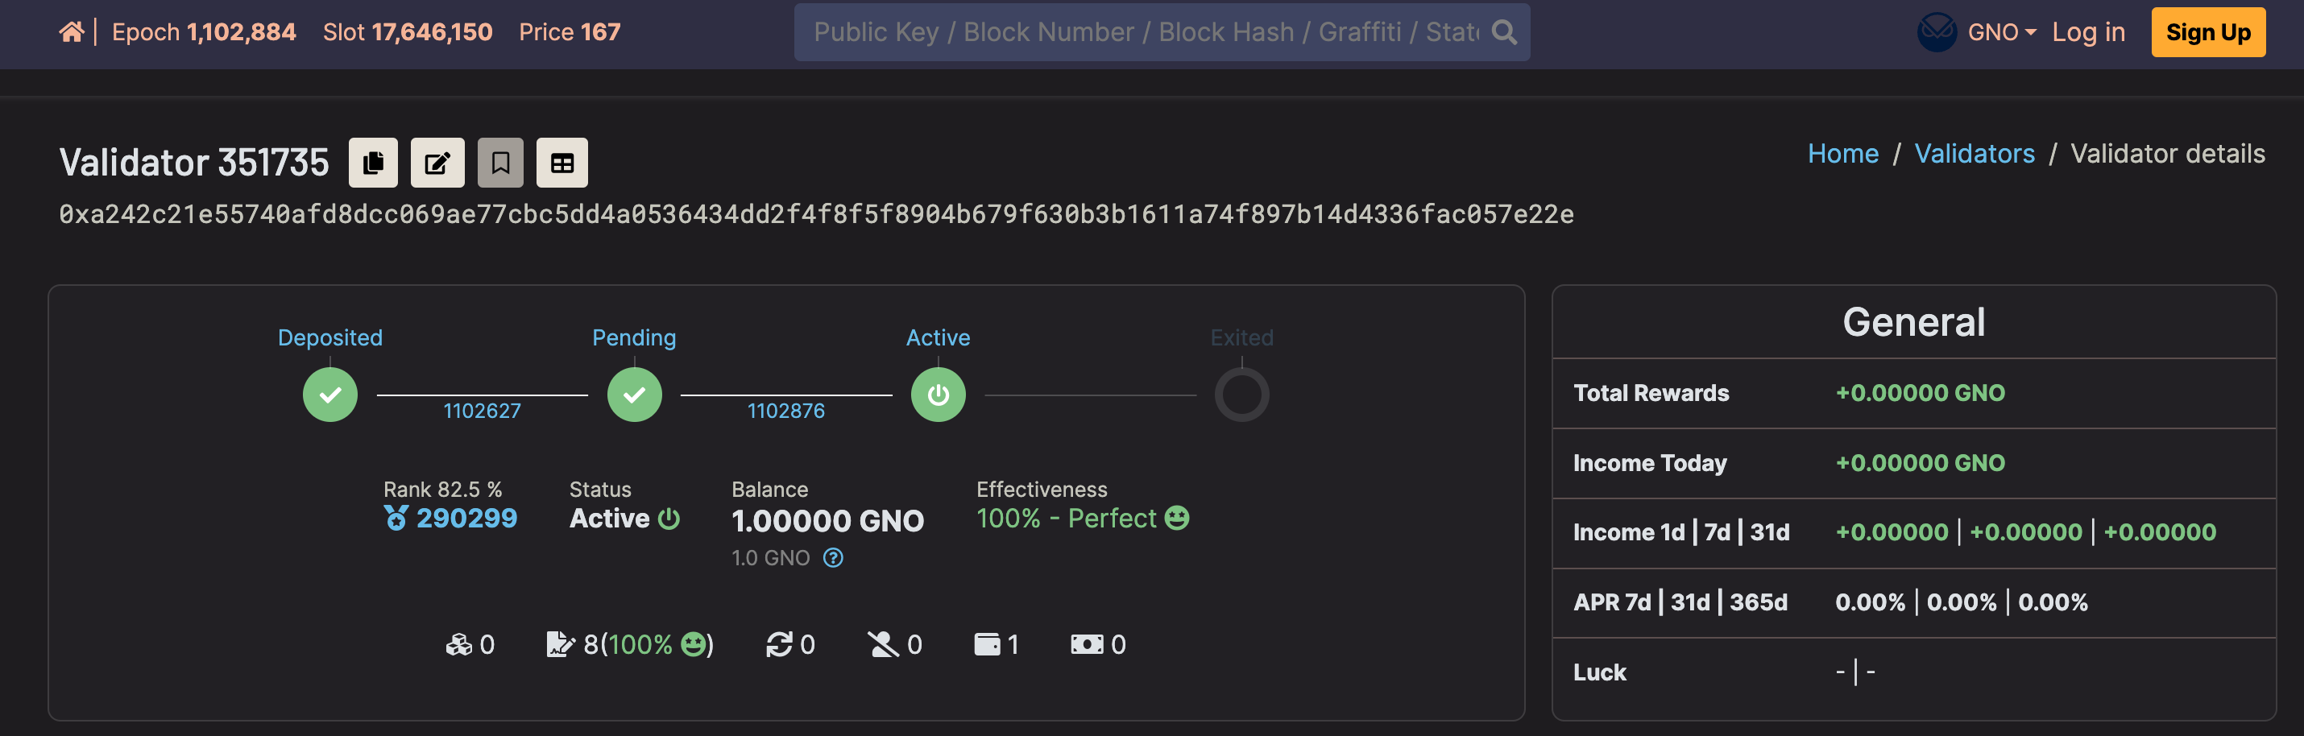Screen dimensions: 2304x736
Task: Click the deposits wallet icon
Action: point(987,645)
